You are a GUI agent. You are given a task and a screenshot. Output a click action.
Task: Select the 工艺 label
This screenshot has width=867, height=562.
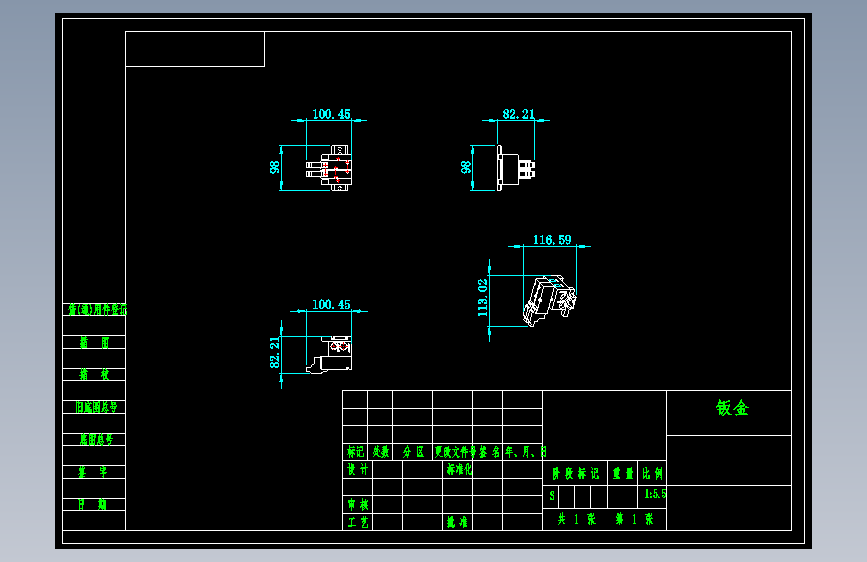coord(358,522)
